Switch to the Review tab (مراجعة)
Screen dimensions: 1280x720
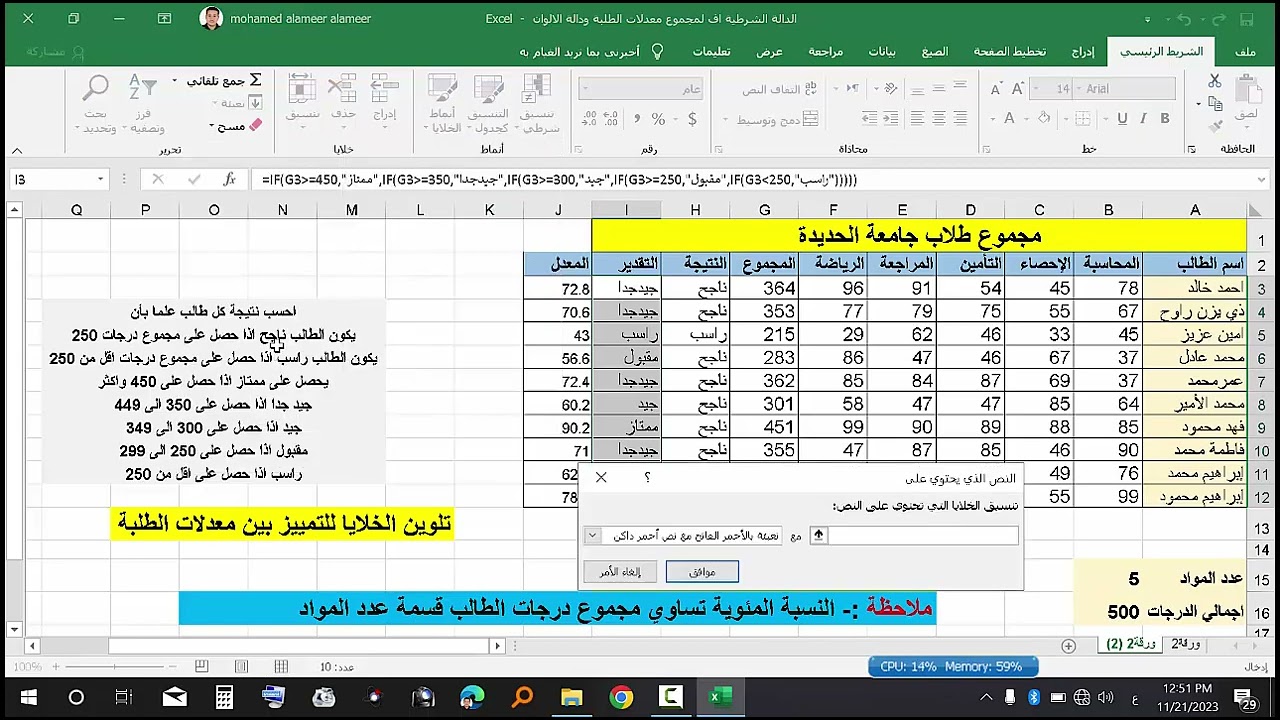tap(825, 51)
